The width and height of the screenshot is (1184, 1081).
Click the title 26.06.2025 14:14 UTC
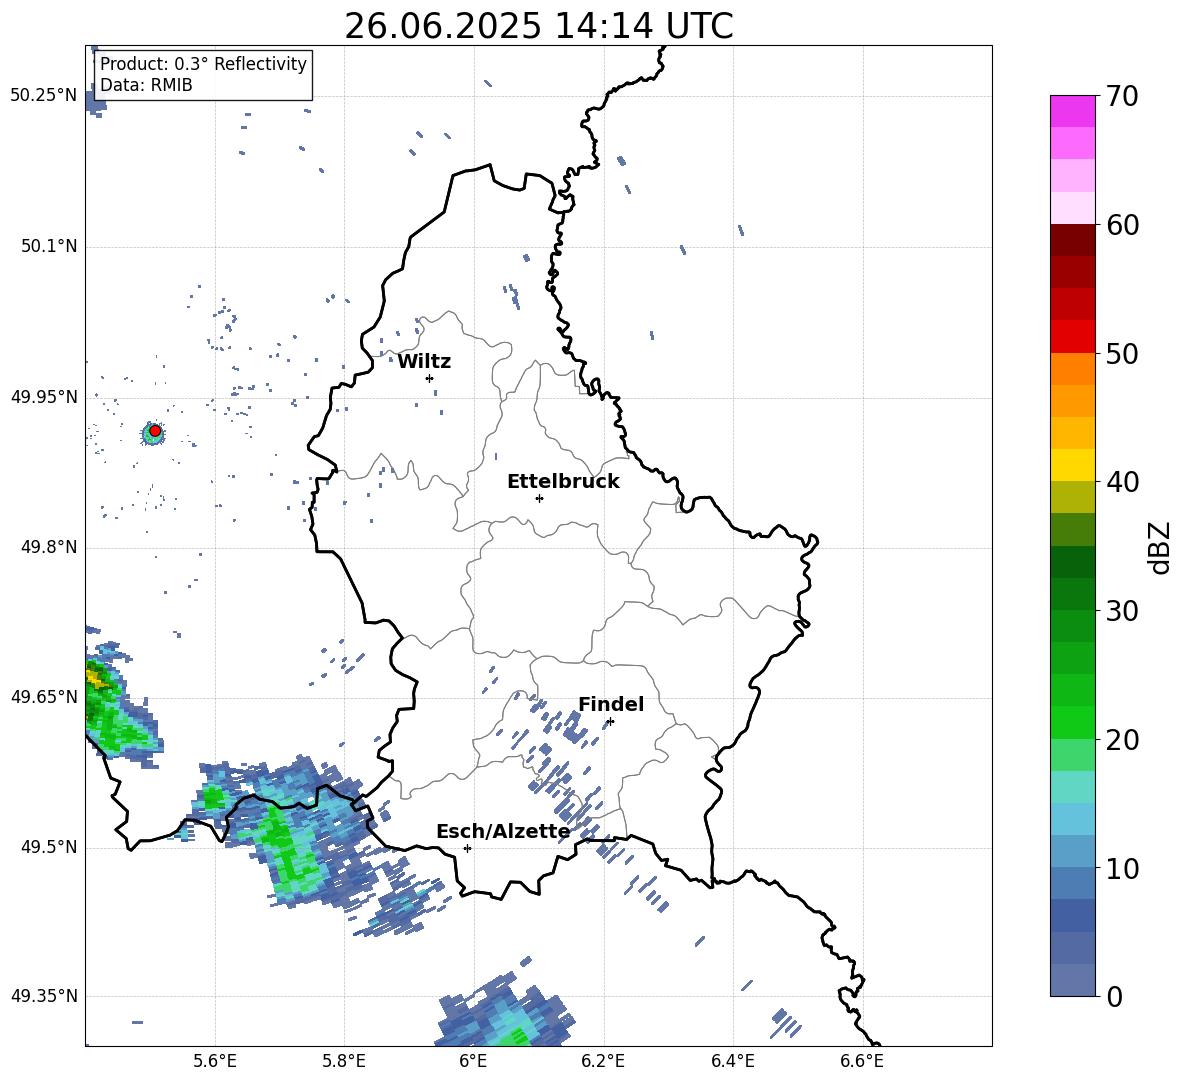click(x=539, y=26)
